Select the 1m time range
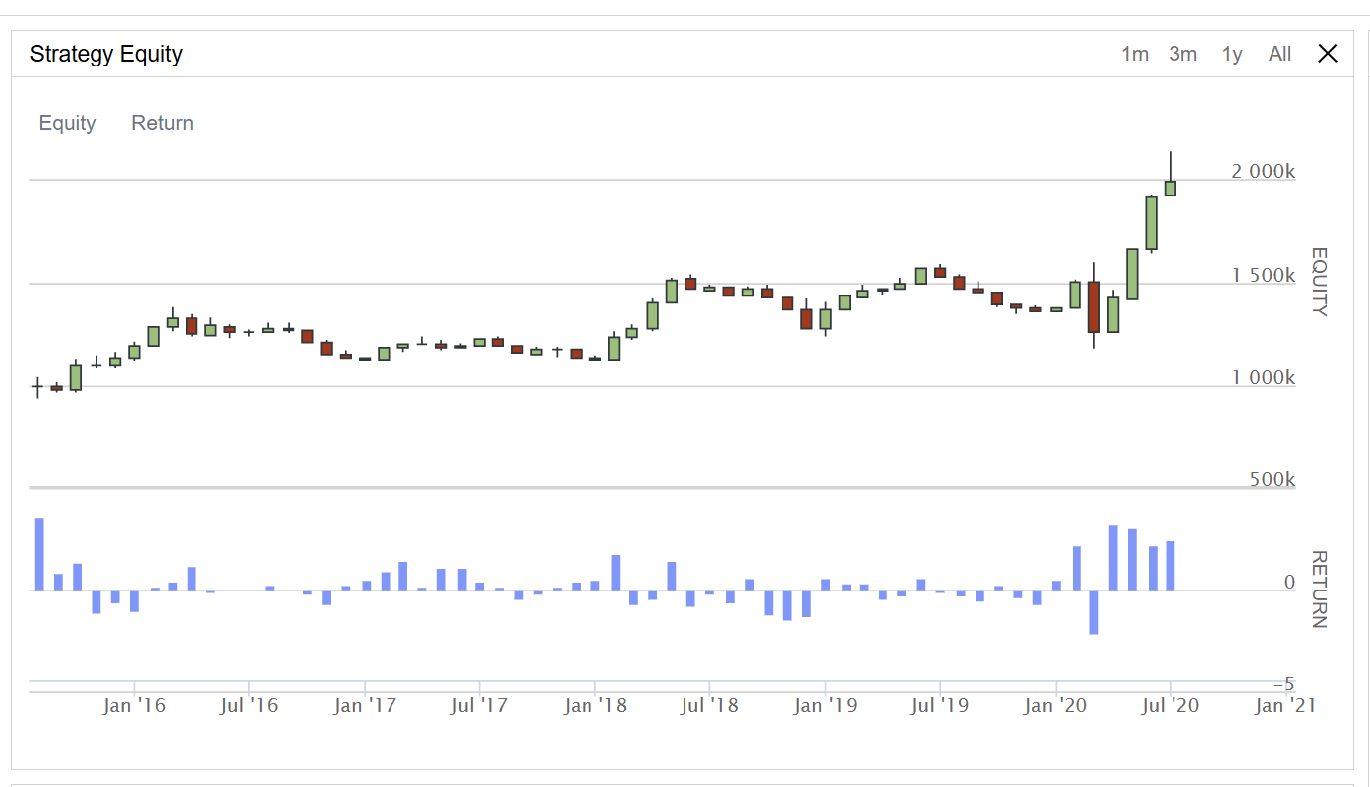This screenshot has height=787, width=1370. pyautogui.click(x=1134, y=54)
